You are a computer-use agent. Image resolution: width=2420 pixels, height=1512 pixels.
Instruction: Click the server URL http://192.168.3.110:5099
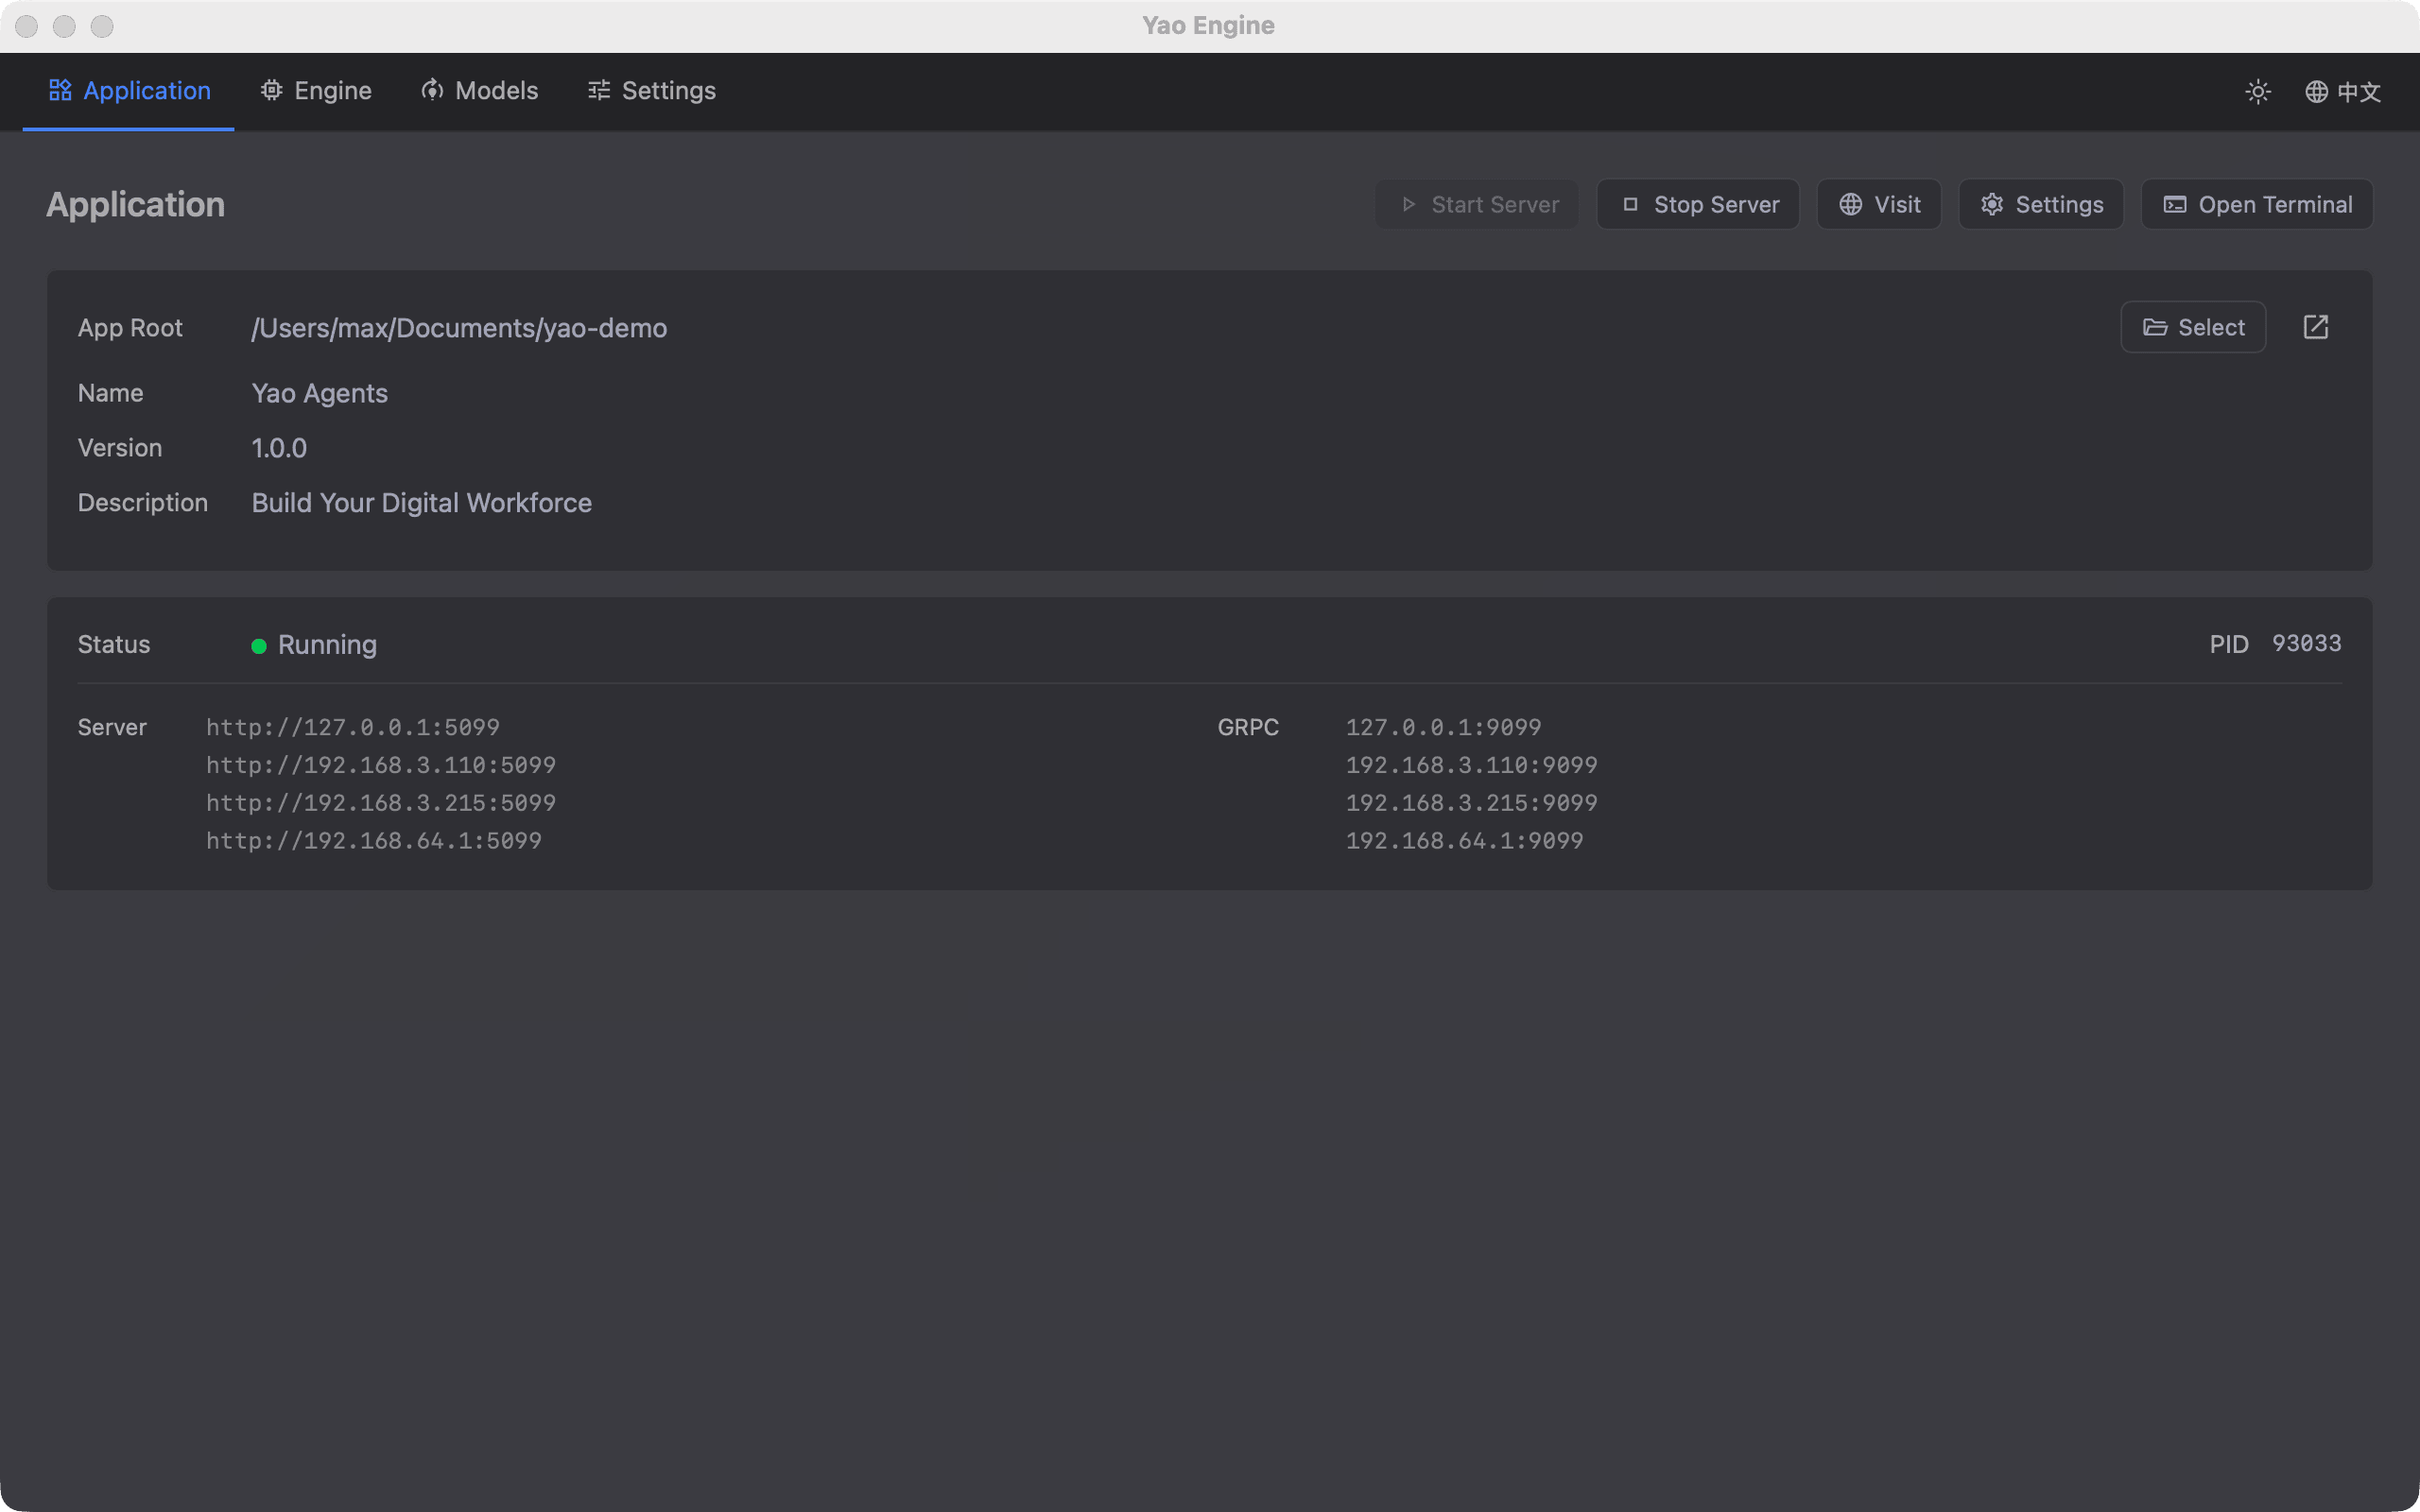point(380,766)
